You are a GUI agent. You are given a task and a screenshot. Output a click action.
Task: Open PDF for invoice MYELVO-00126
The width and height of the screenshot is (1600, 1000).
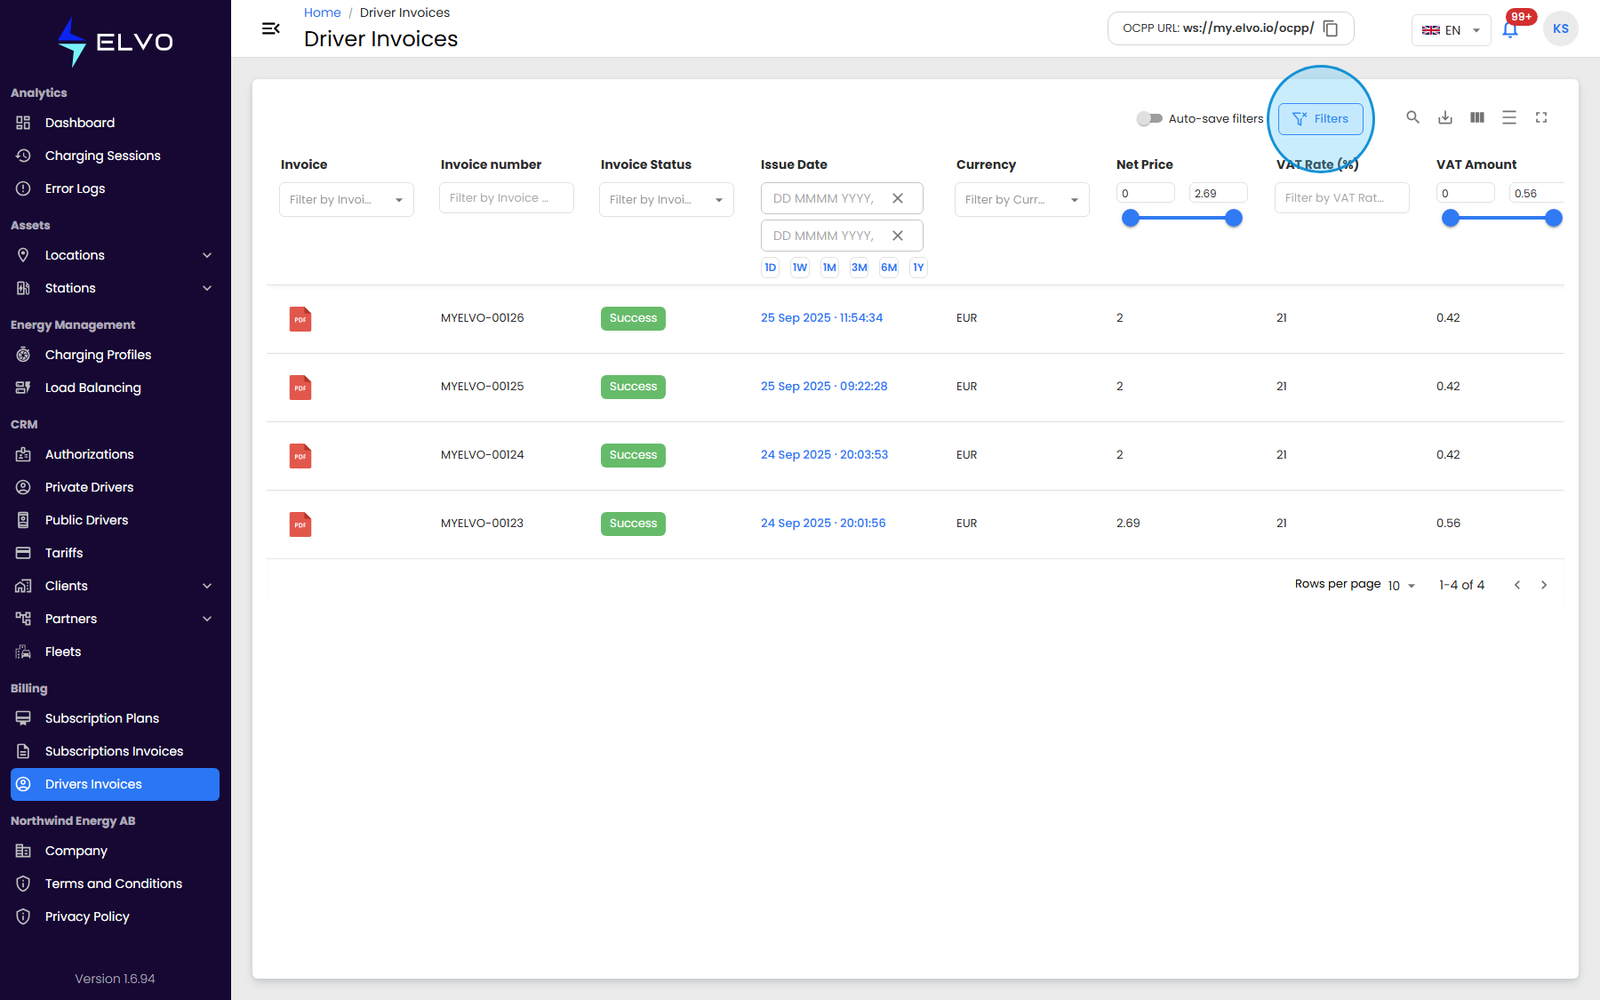[300, 319]
